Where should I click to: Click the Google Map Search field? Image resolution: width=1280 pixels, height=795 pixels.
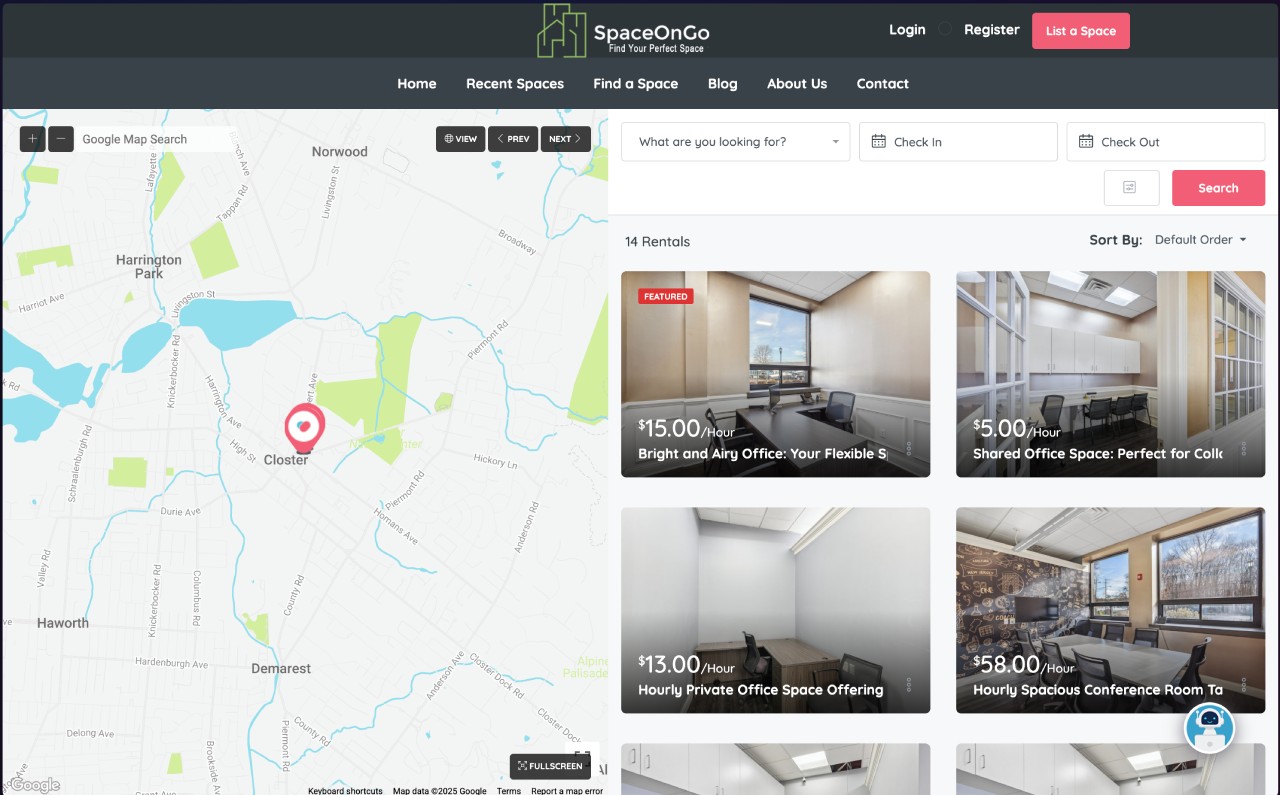coord(155,139)
